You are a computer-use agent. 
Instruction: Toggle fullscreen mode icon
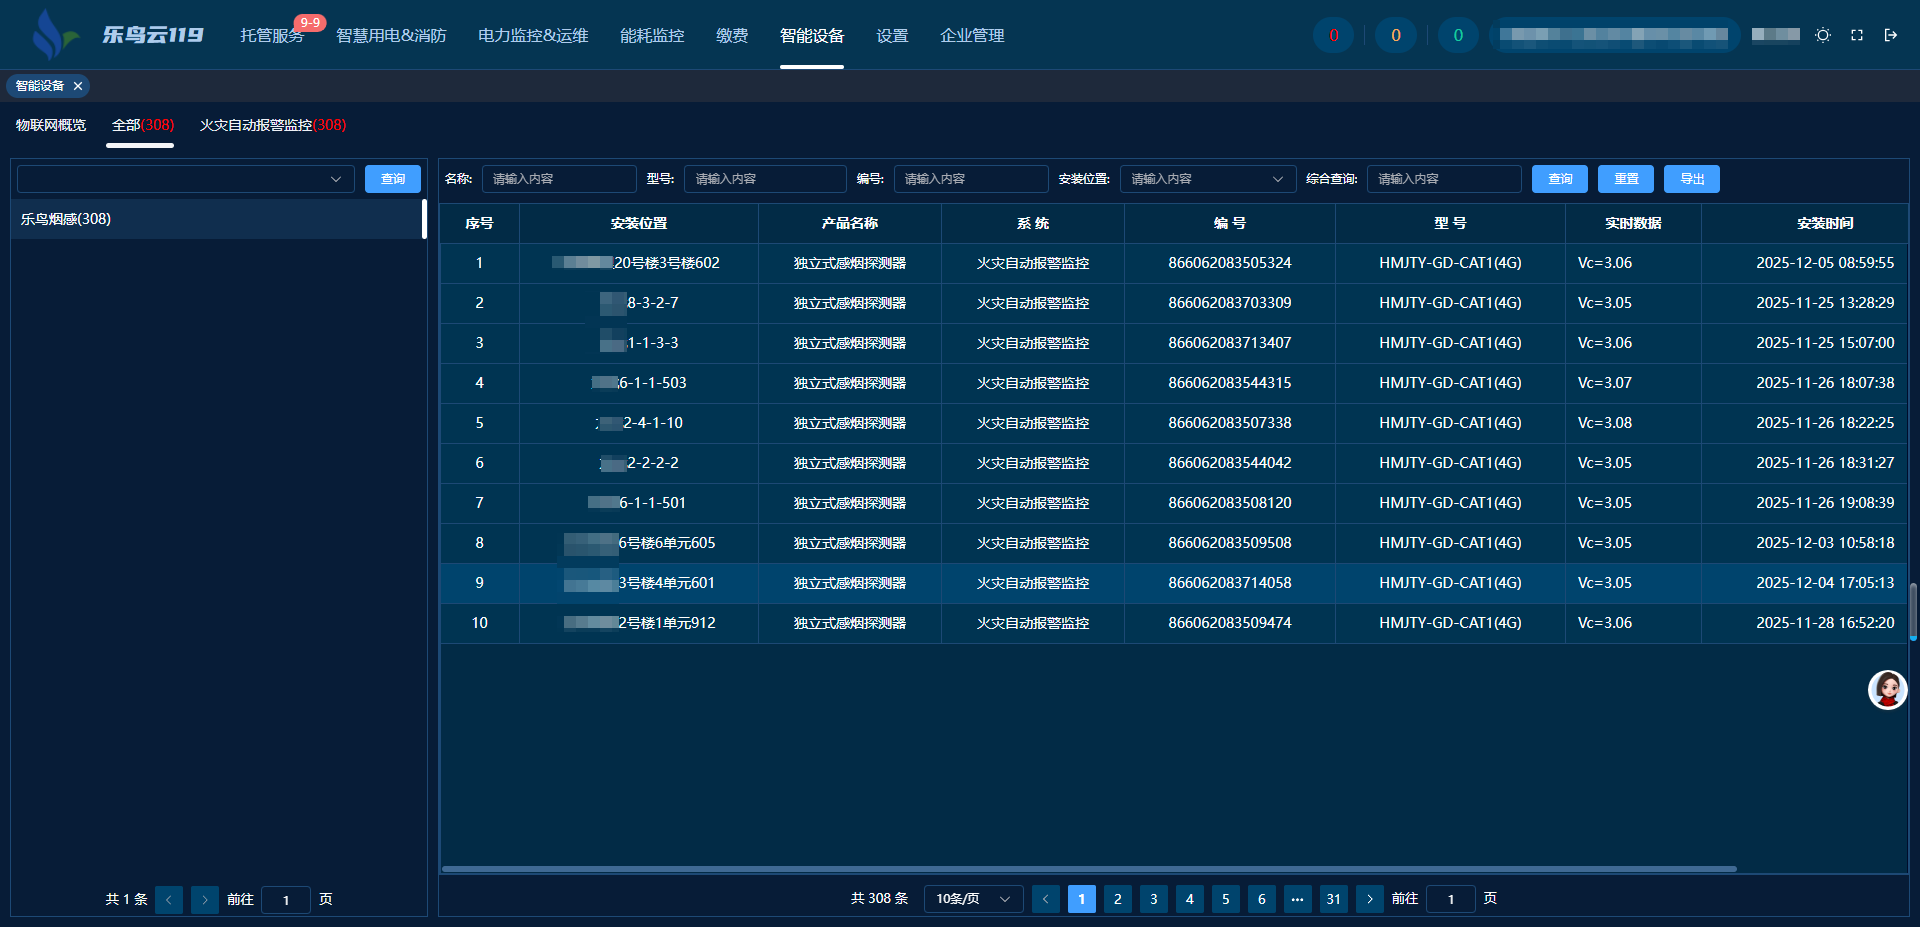pyautogui.click(x=1857, y=35)
